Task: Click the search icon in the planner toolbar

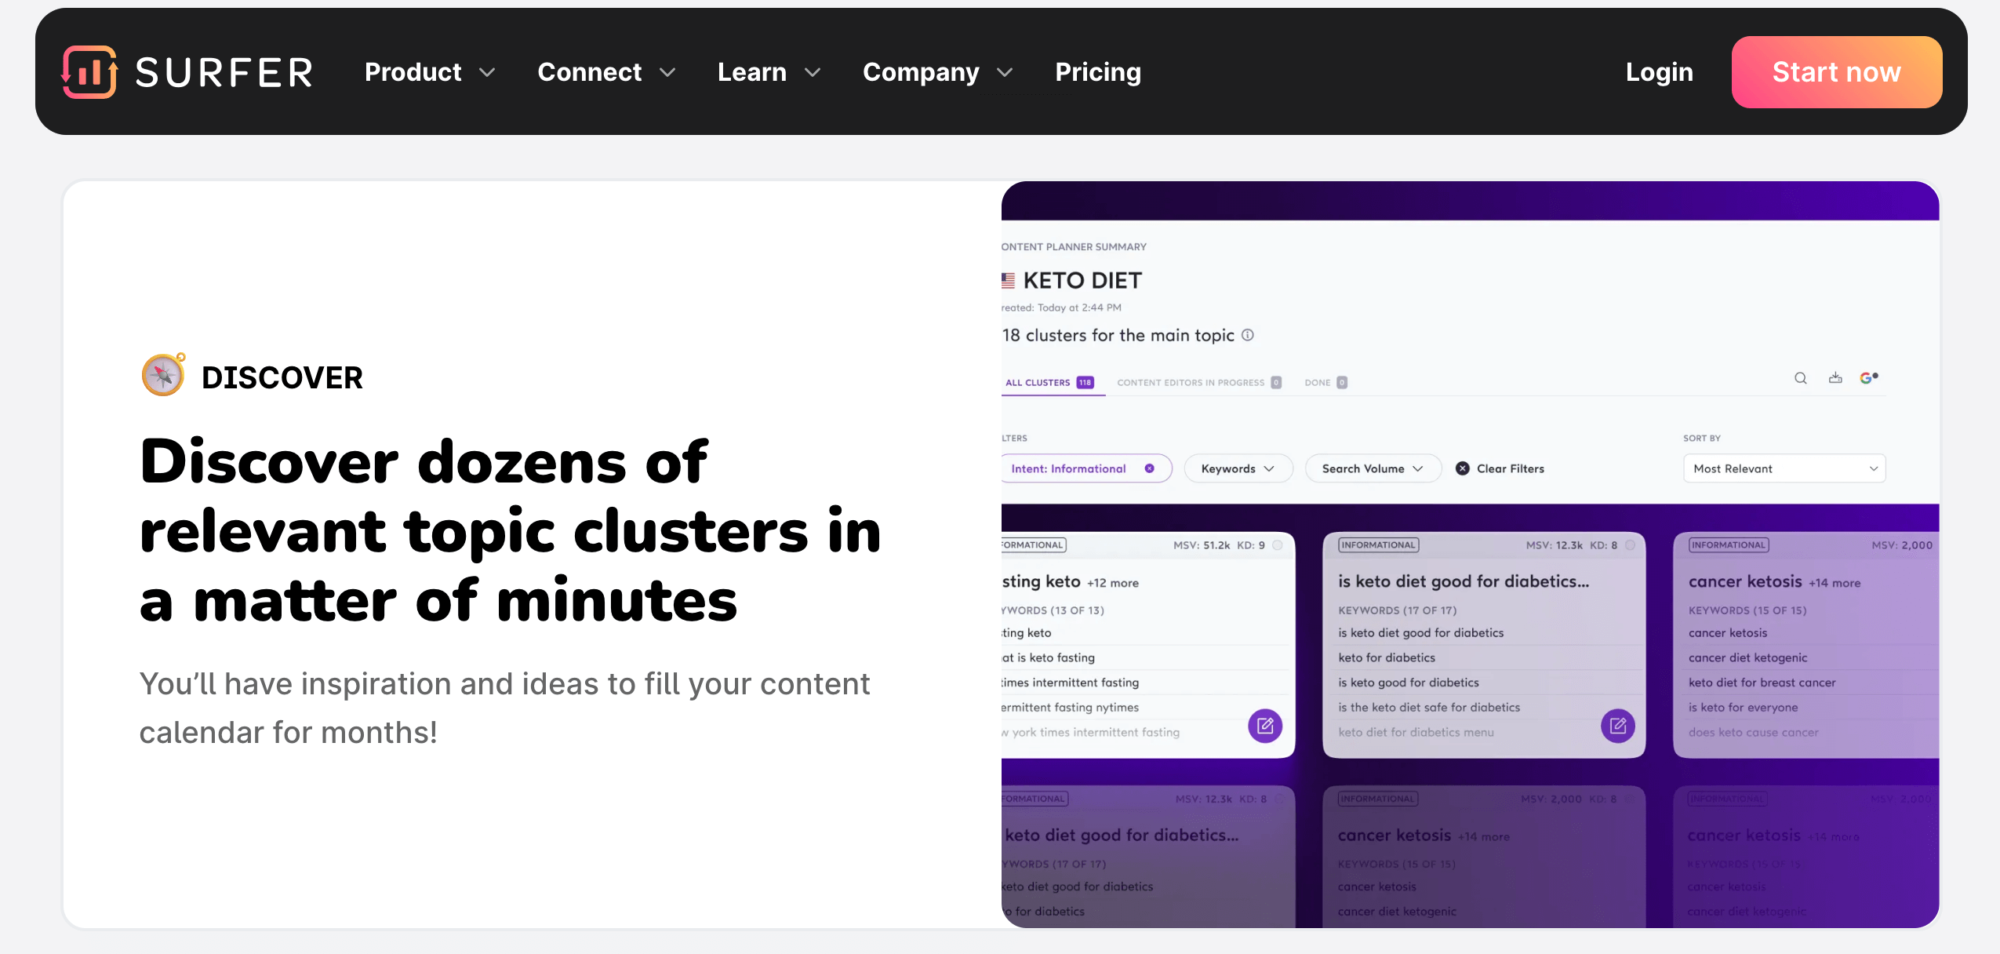Action: point(1800,378)
